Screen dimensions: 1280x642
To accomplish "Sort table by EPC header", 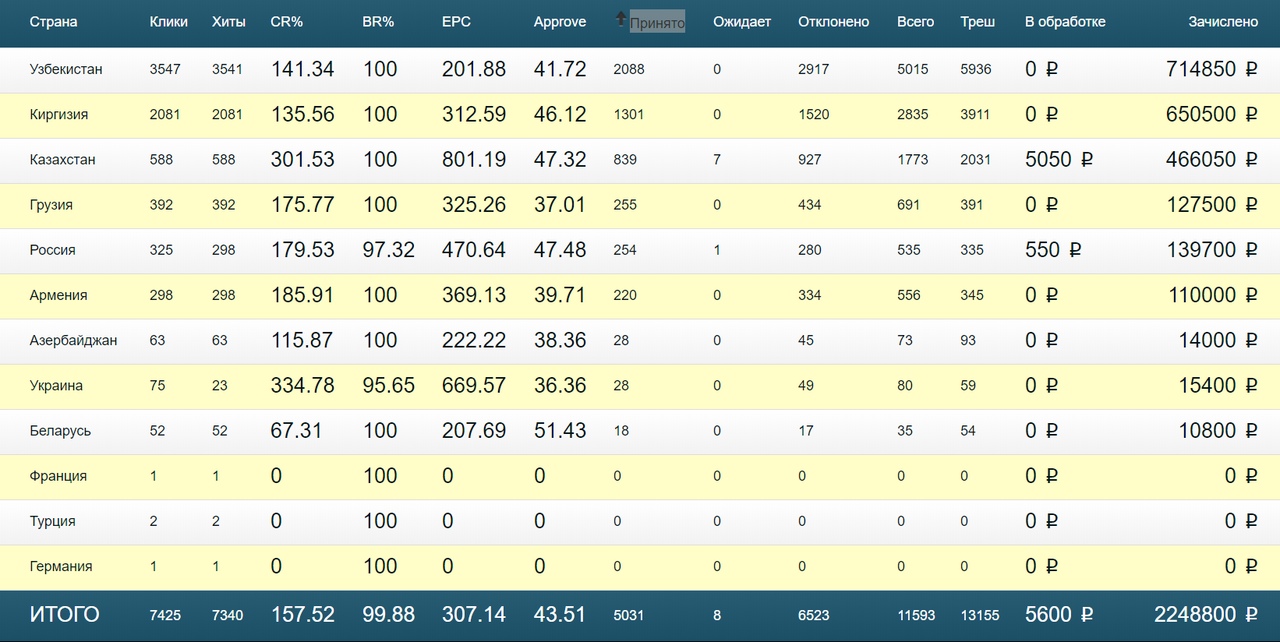I will pos(456,22).
